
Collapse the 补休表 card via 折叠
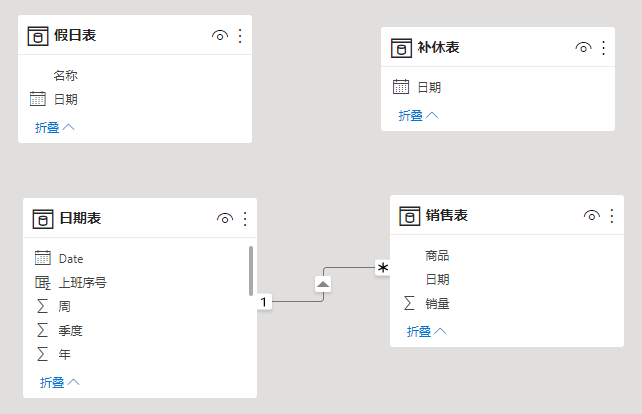click(x=418, y=115)
